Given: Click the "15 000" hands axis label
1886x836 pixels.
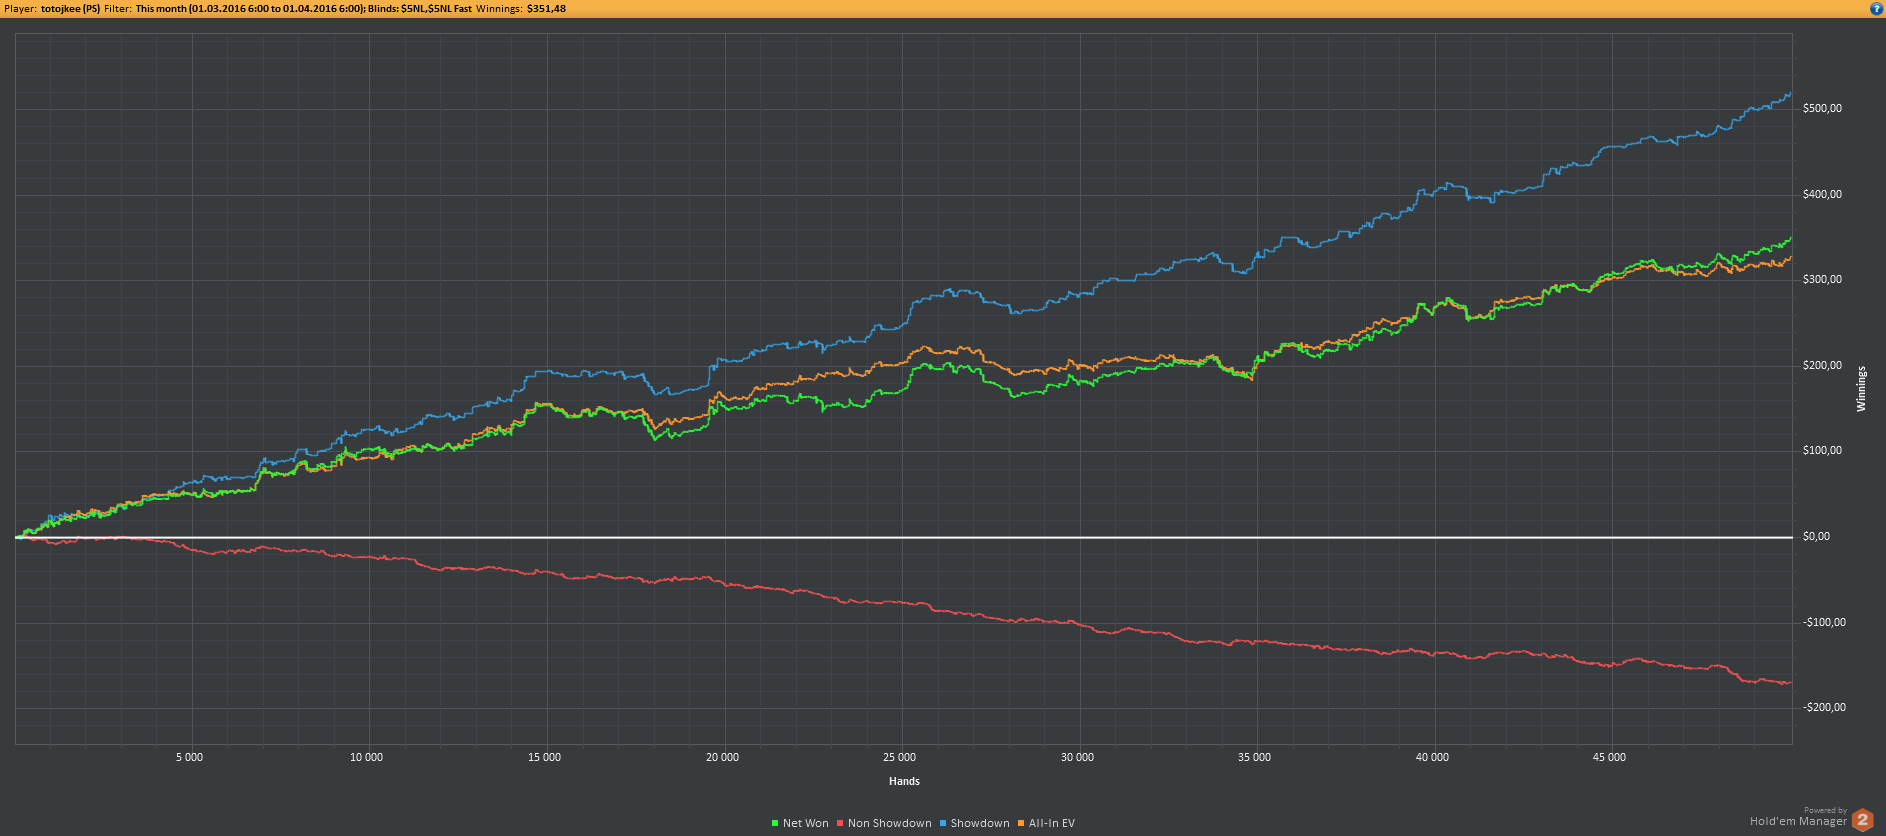Looking at the screenshot, I should 544,757.
